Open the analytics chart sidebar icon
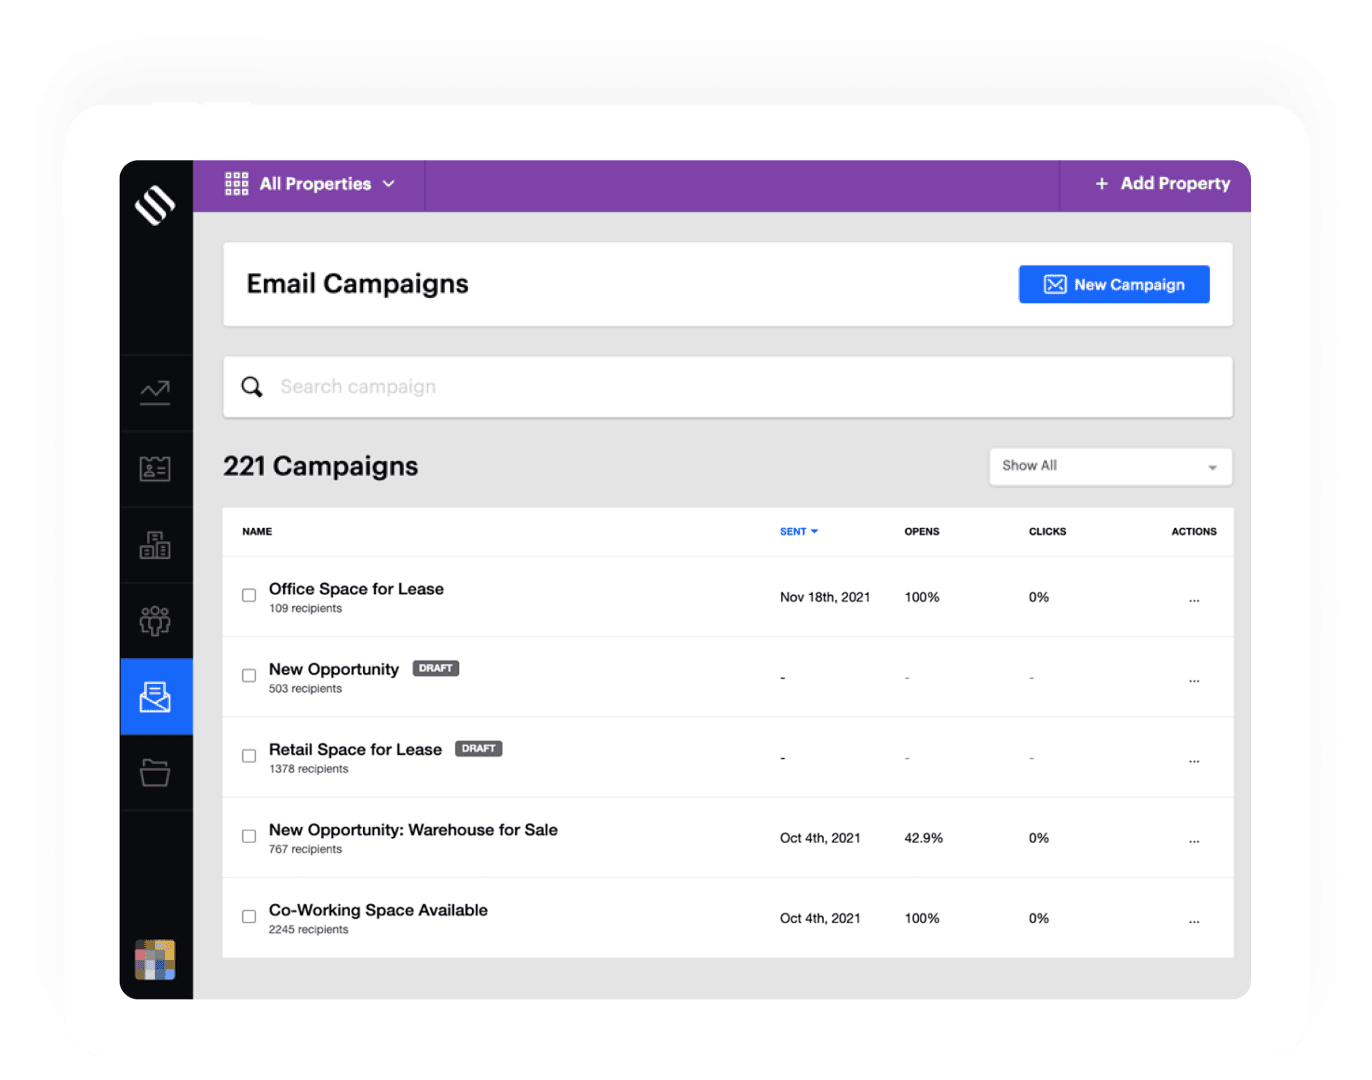Screen dimensions: 1372x1080 [x=155, y=392]
